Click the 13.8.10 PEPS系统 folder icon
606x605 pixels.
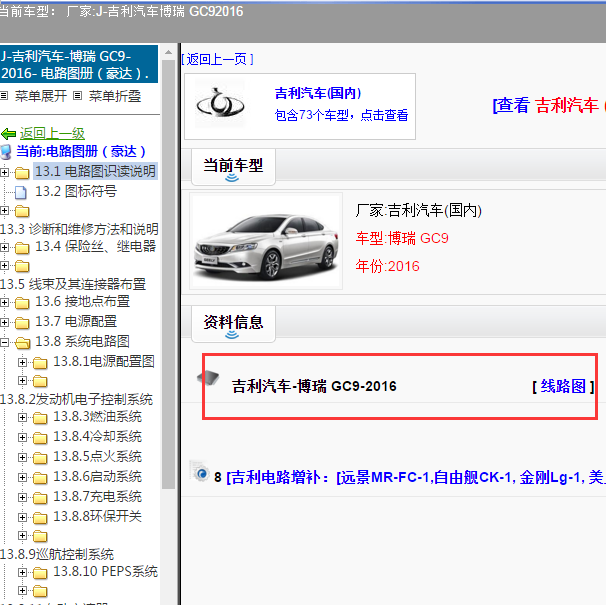(40, 573)
